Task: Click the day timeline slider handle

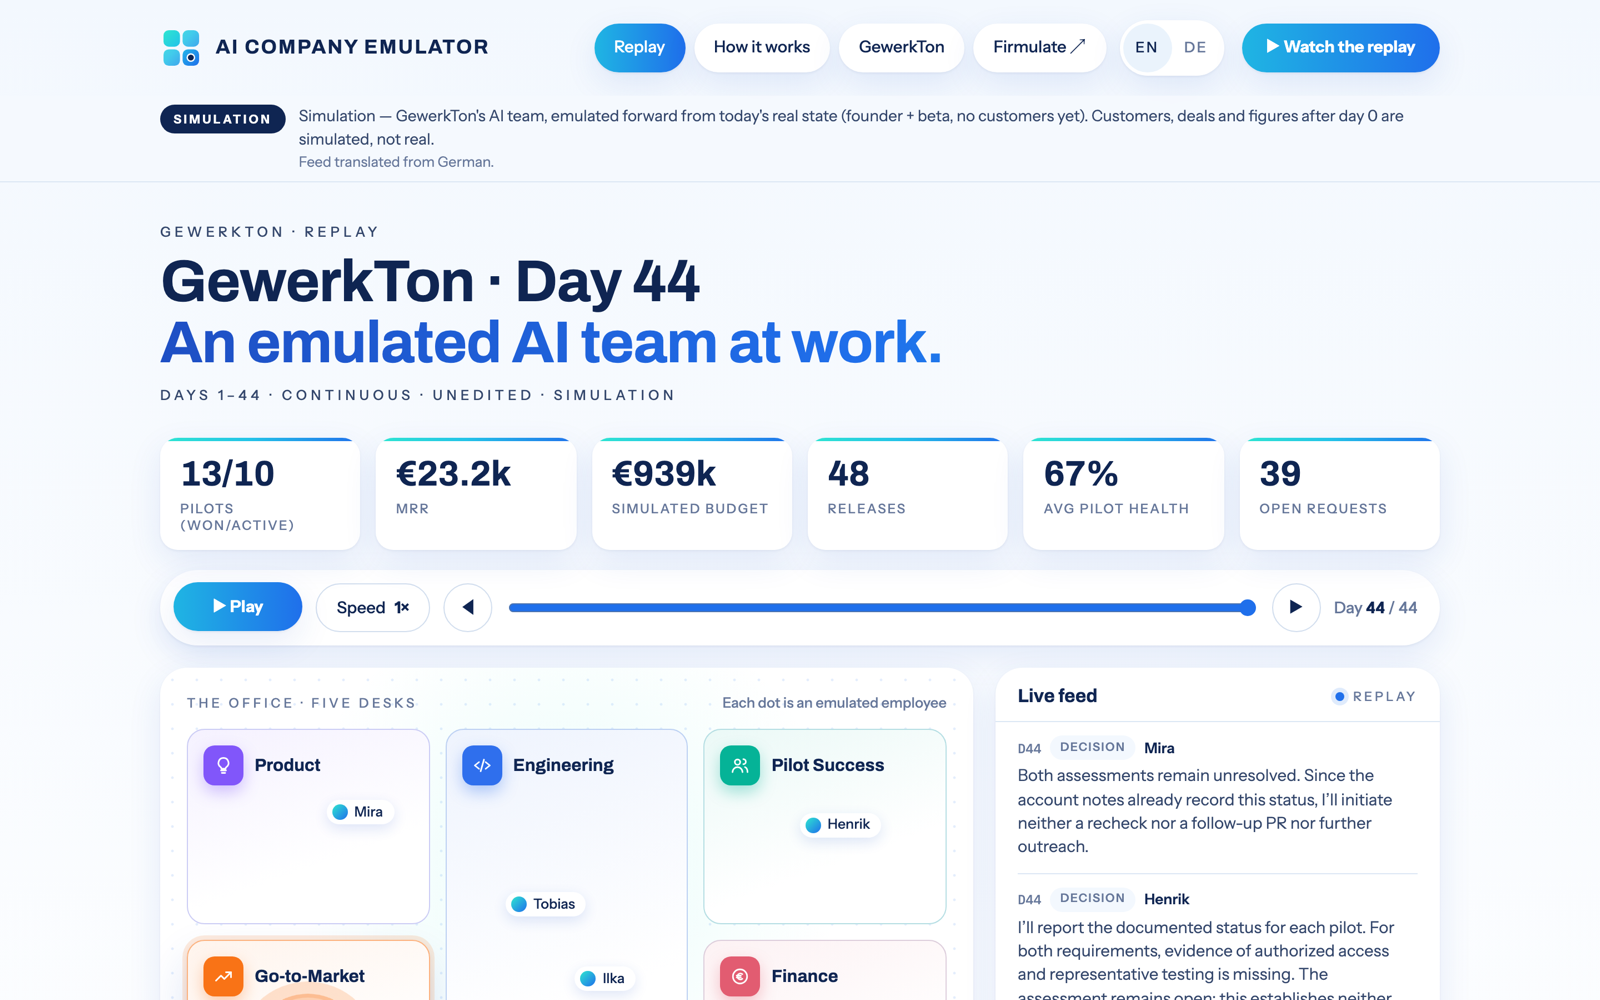Action: [1247, 607]
